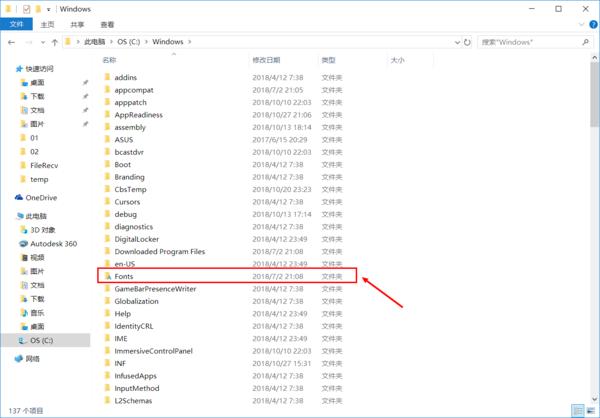600x418 pixels.
Task: Switch to details view icon in status bar
Action: tap(578, 411)
